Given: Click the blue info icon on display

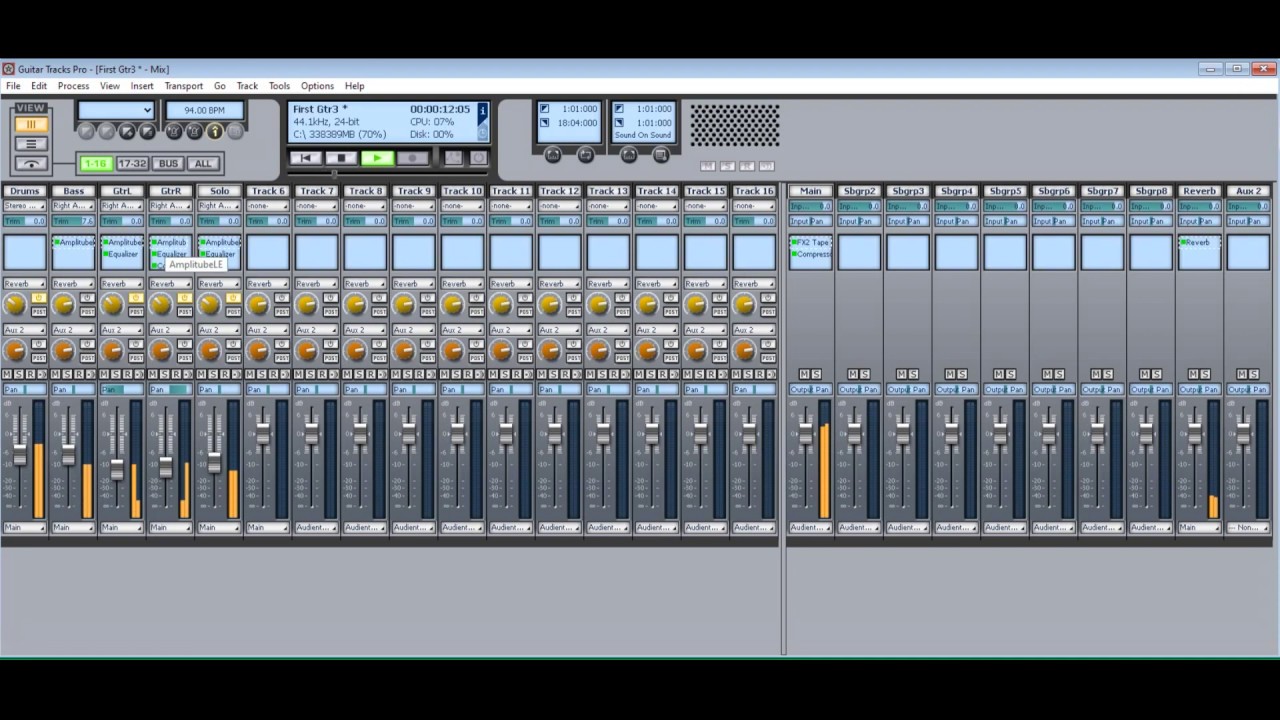Looking at the screenshot, I should [483, 110].
